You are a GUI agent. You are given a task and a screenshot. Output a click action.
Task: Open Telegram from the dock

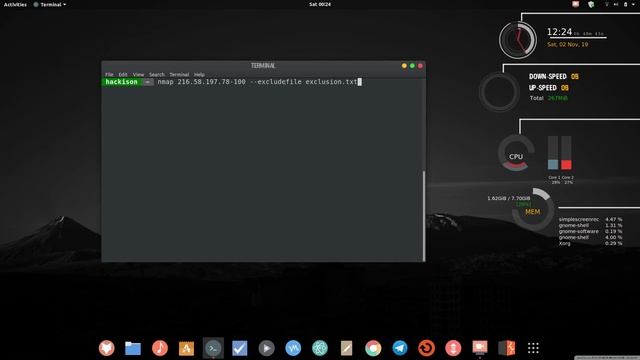coord(400,348)
